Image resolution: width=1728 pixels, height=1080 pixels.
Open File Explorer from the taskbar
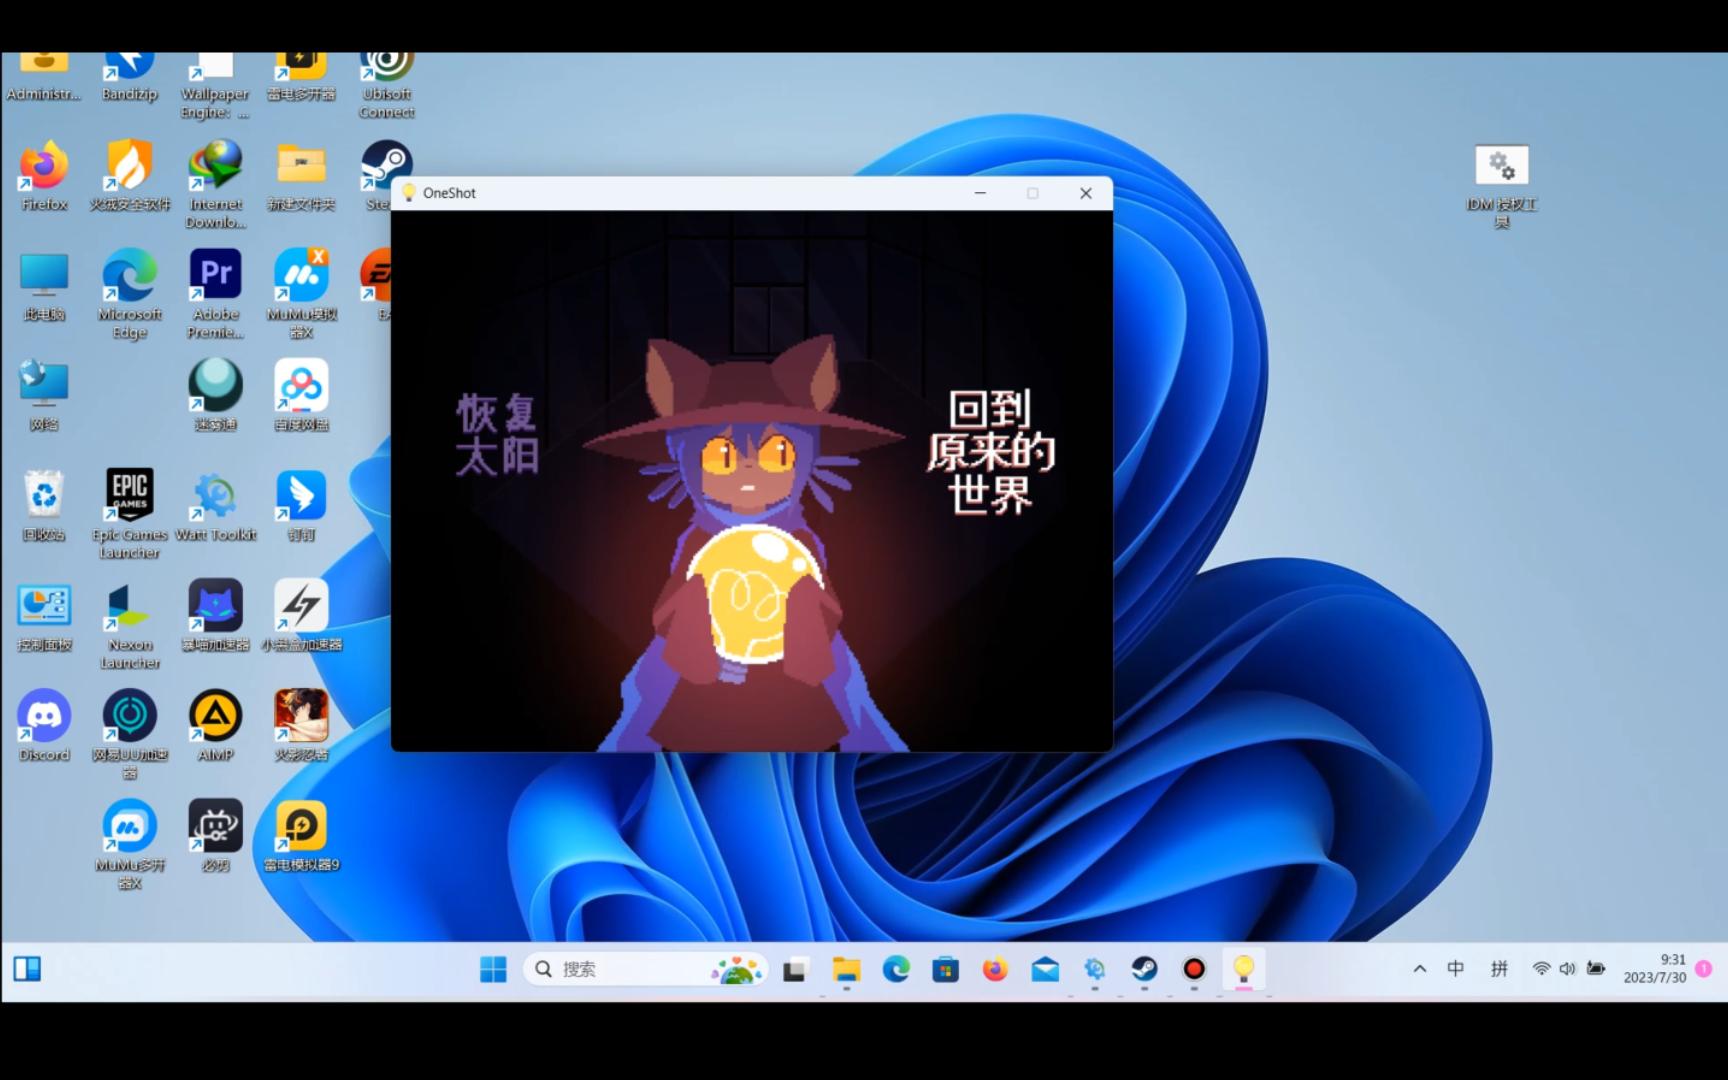click(846, 969)
